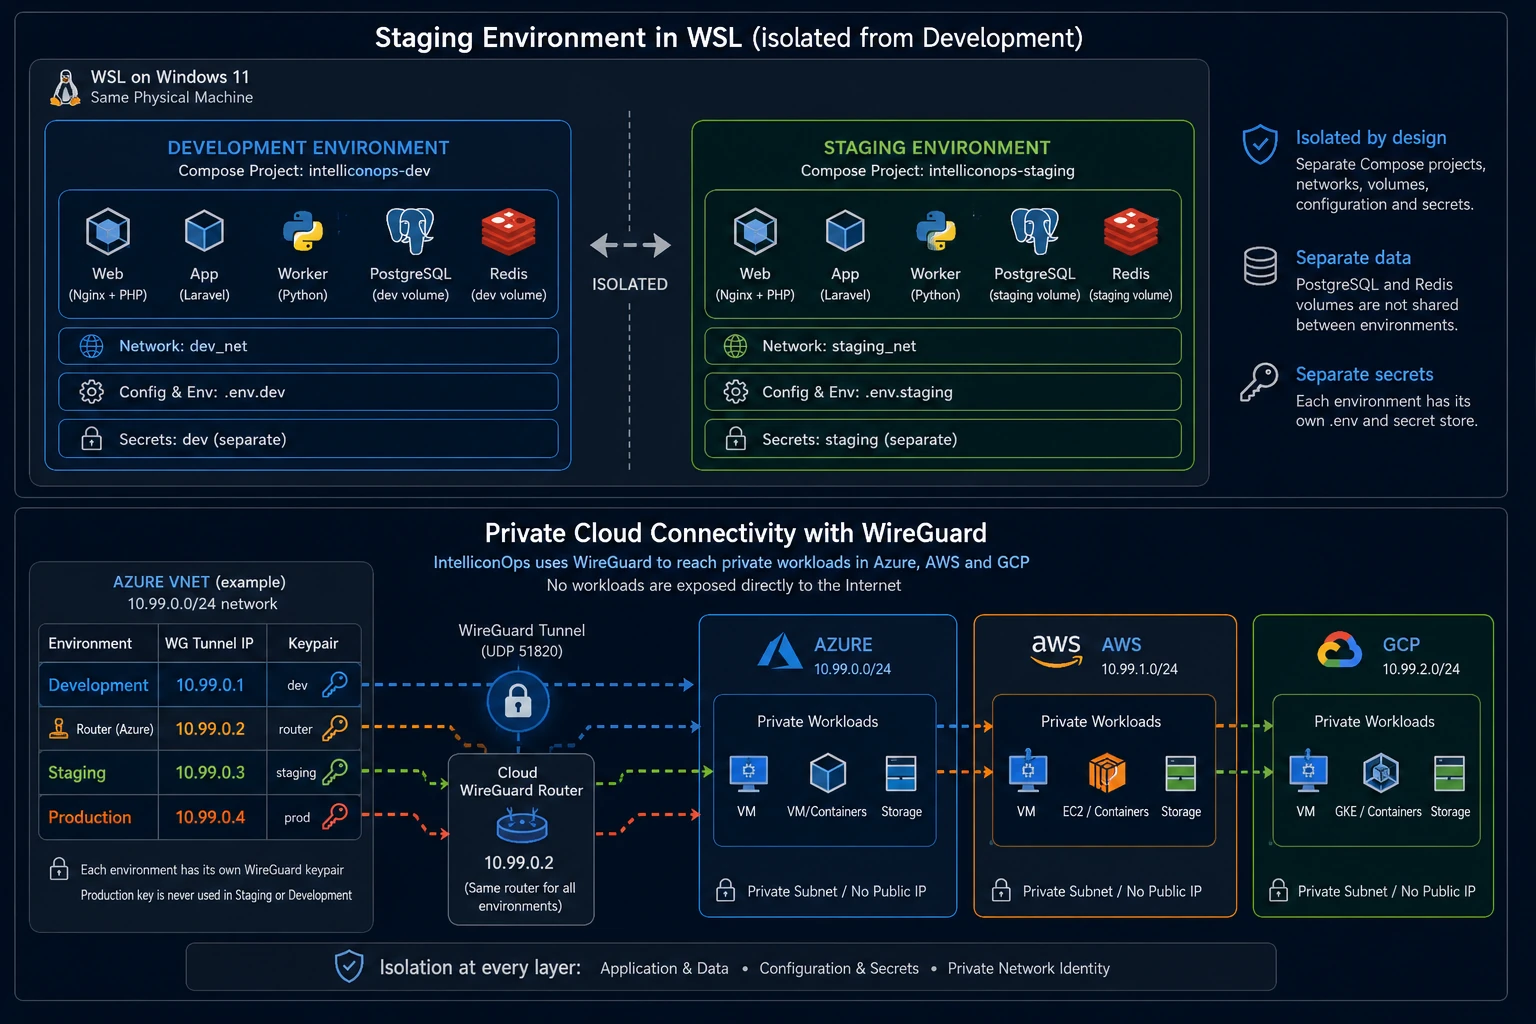Screen dimensions: 1536x1024
Task: Click the EC2 / Containers orange icon
Action: coord(1106,773)
